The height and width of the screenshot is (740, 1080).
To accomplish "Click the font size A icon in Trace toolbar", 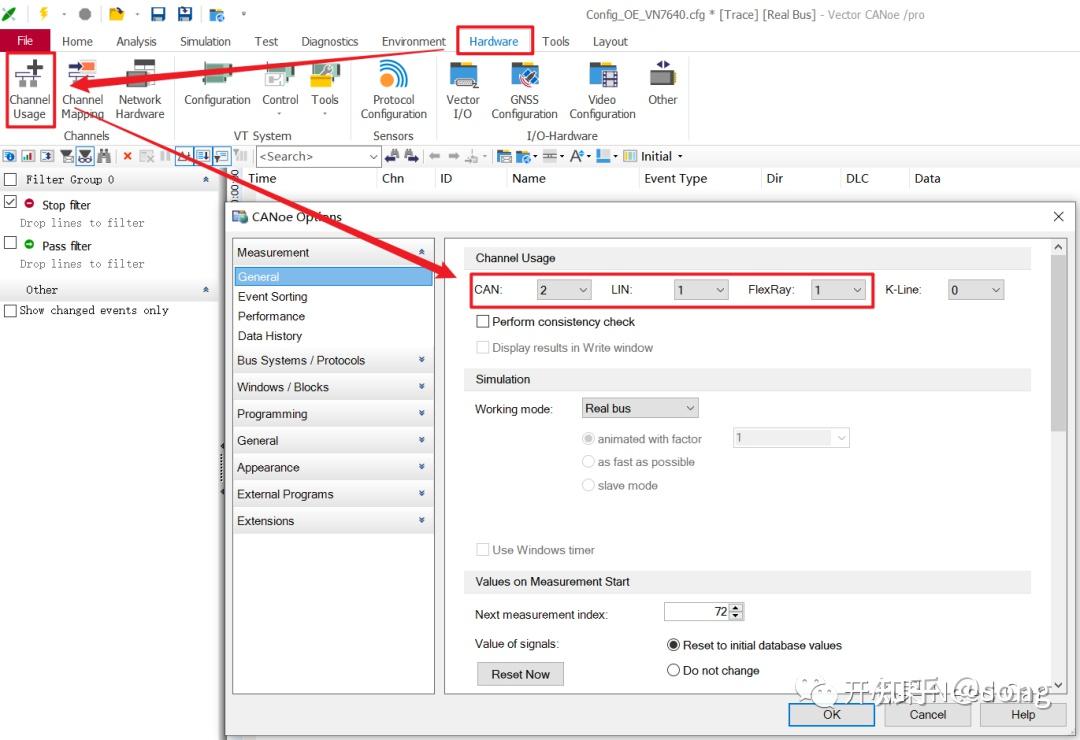I will click(x=577, y=156).
